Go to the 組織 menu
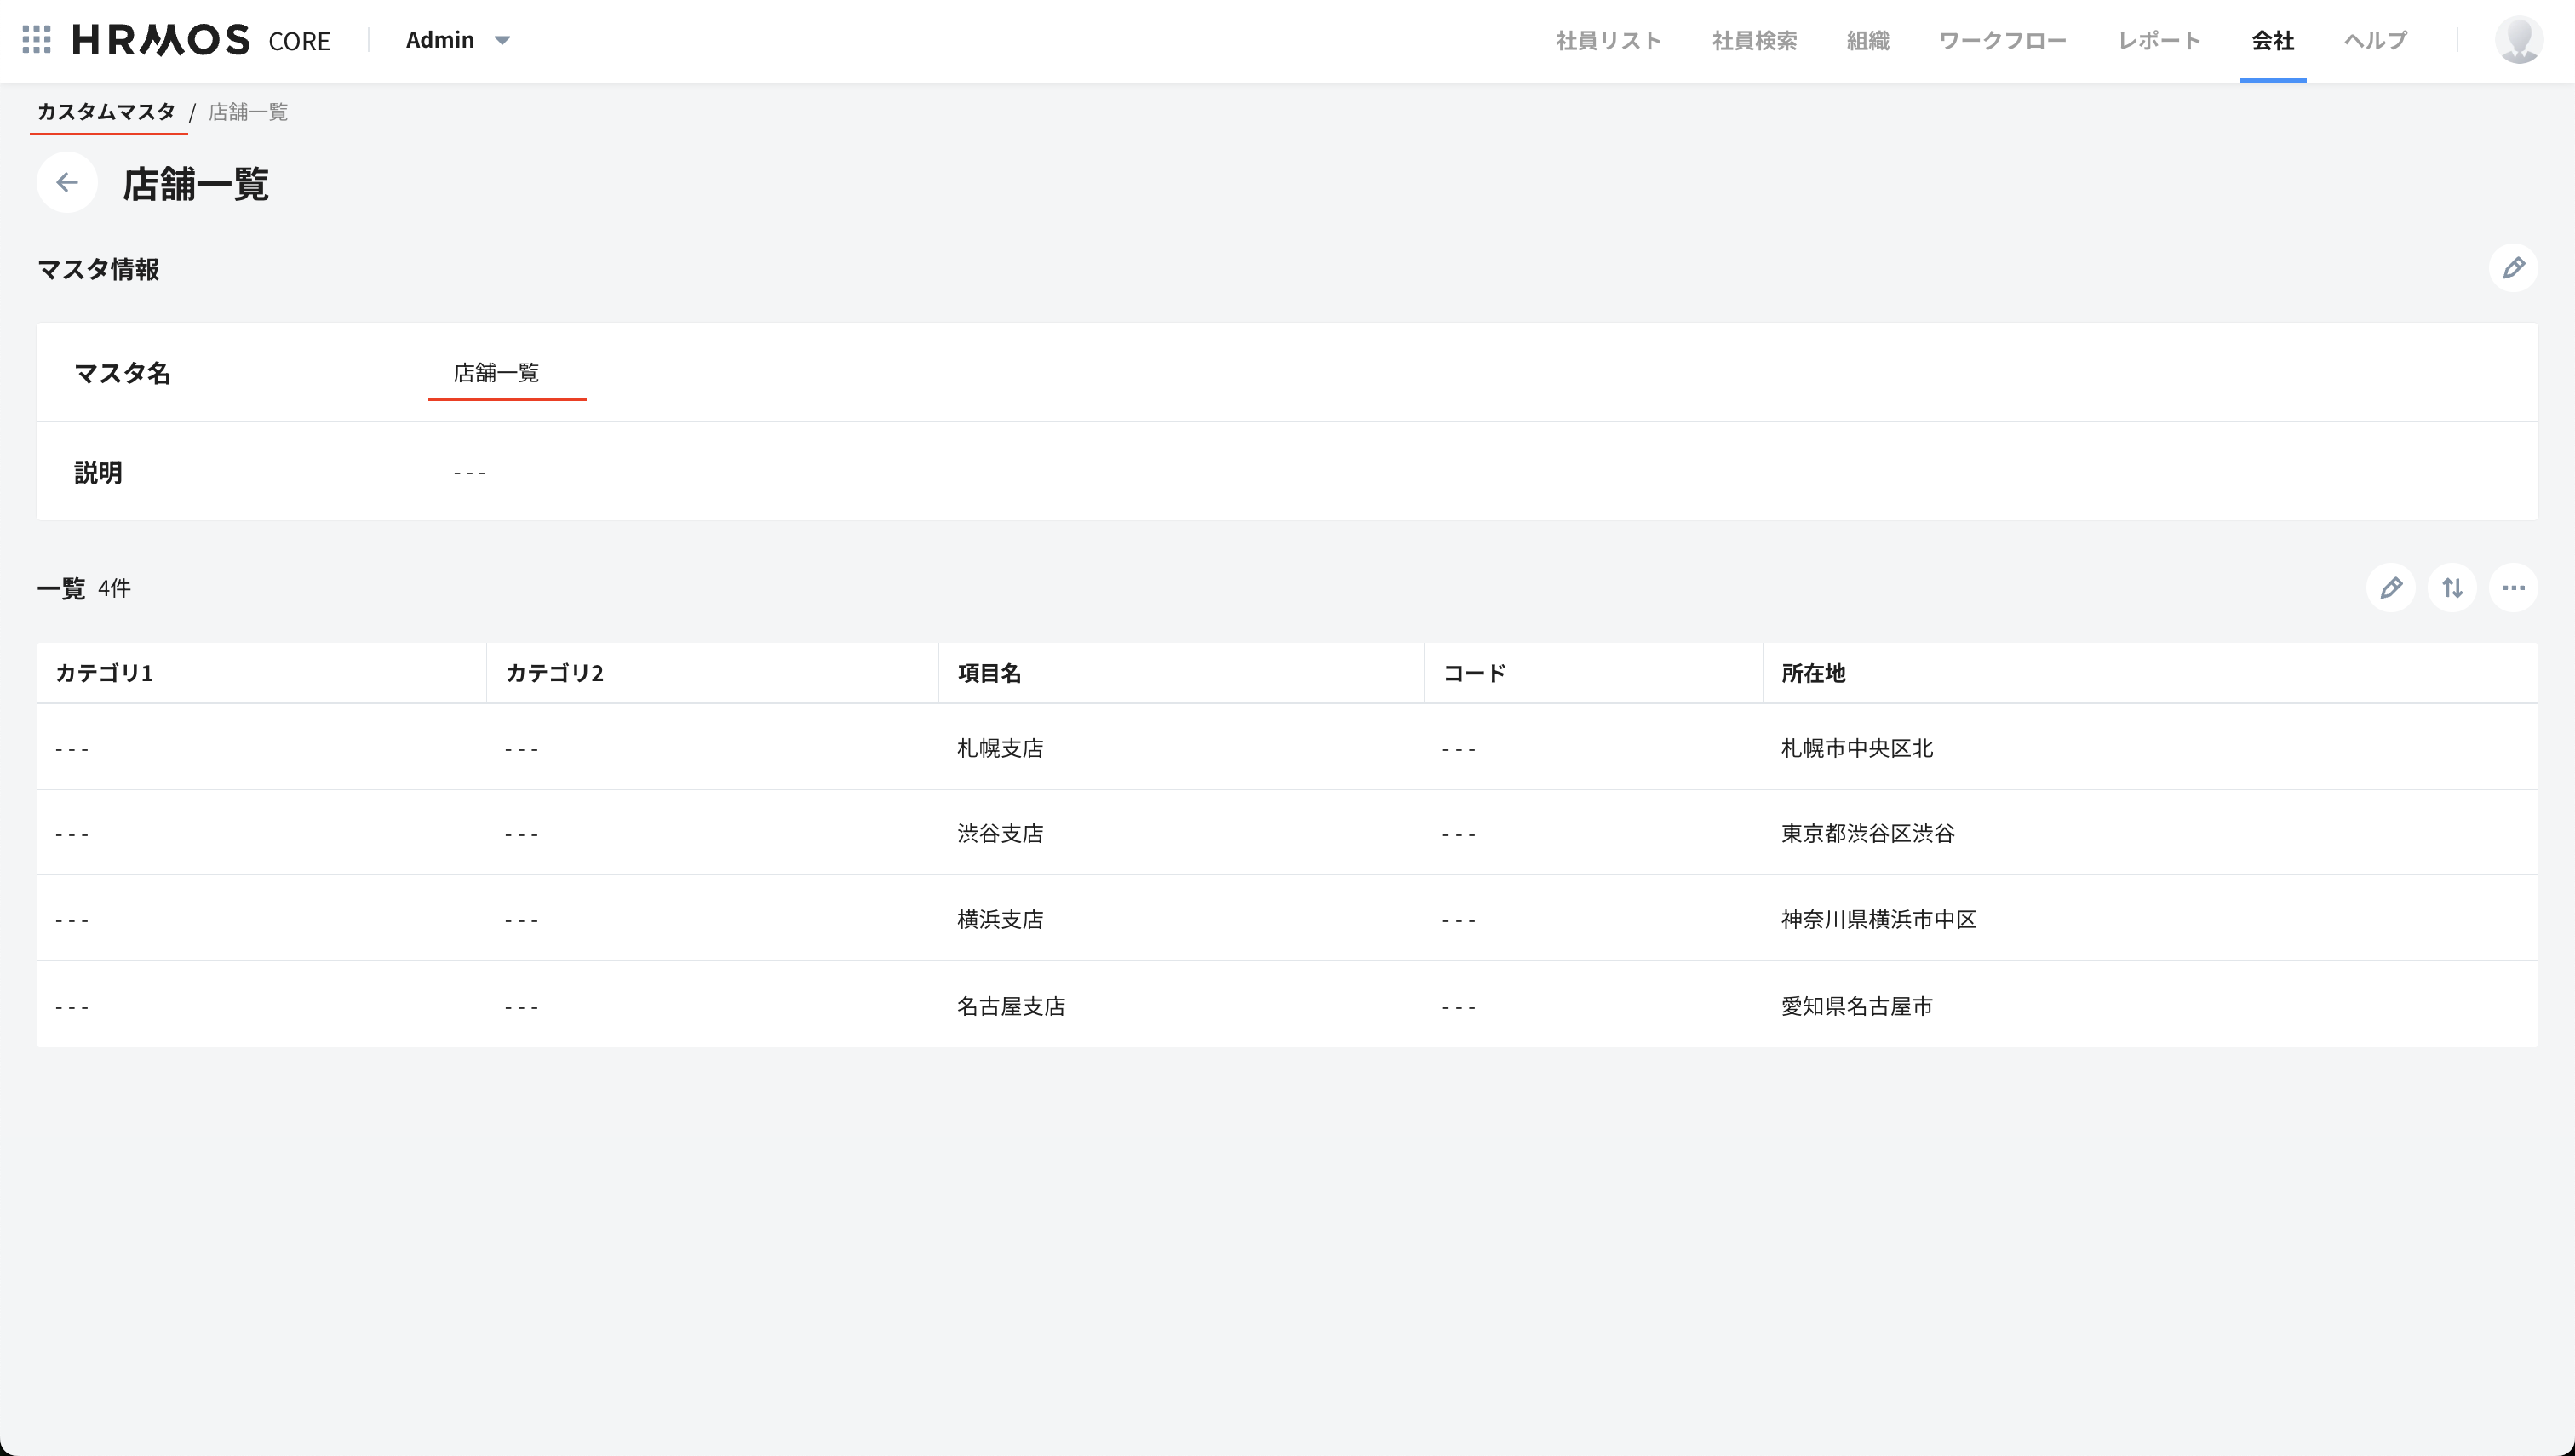Image resolution: width=2575 pixels, height=1456 pixels. click(1867, 40)
